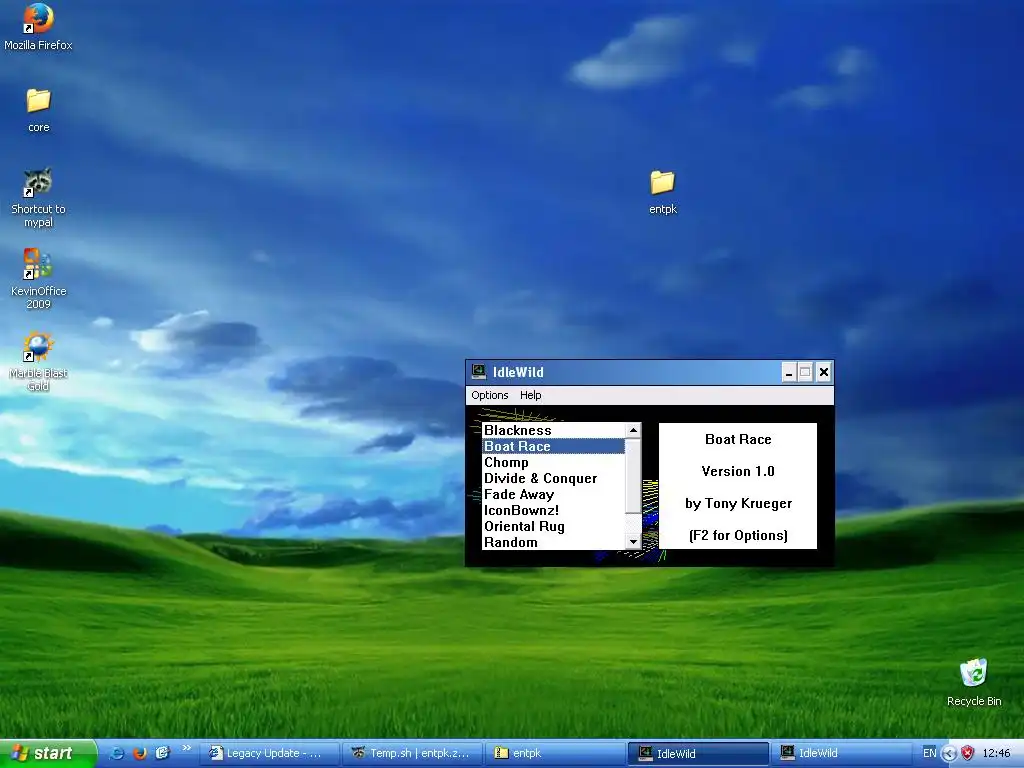
Task: Click the Version 1.0 text
Action: click(x=738, y=472)
